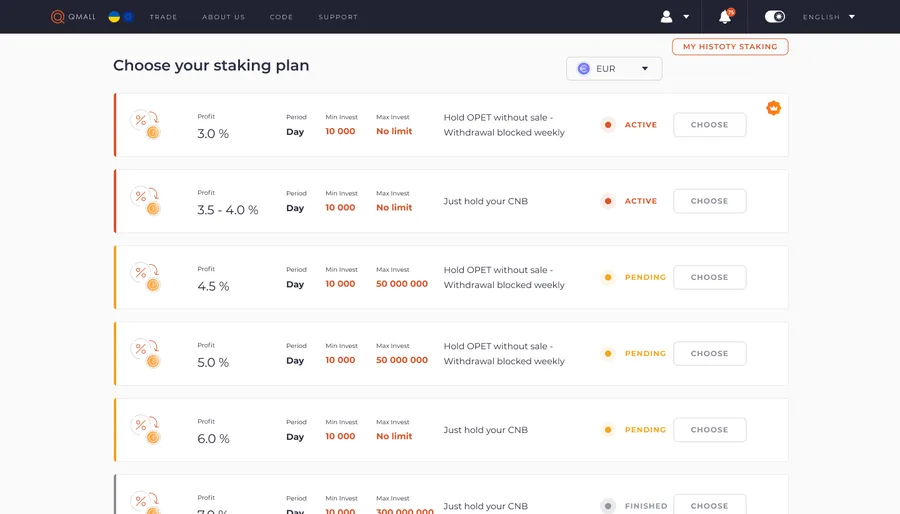Click the Ukraine flag icon
900x514 pixels.
coord(114,17)
